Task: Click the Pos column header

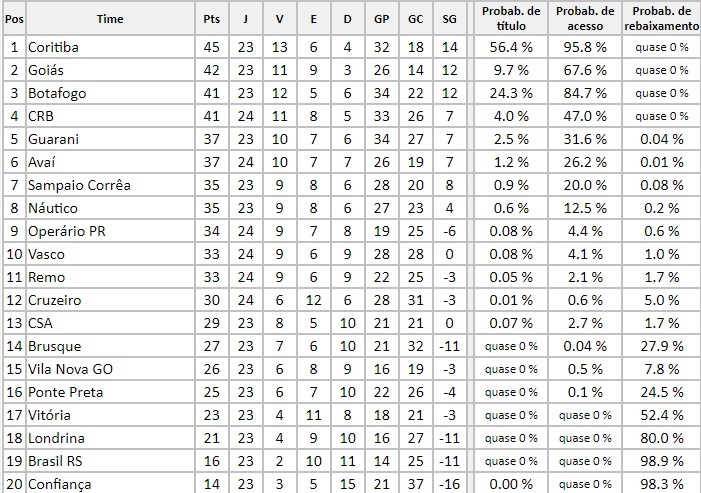Action: pos(13,18)
